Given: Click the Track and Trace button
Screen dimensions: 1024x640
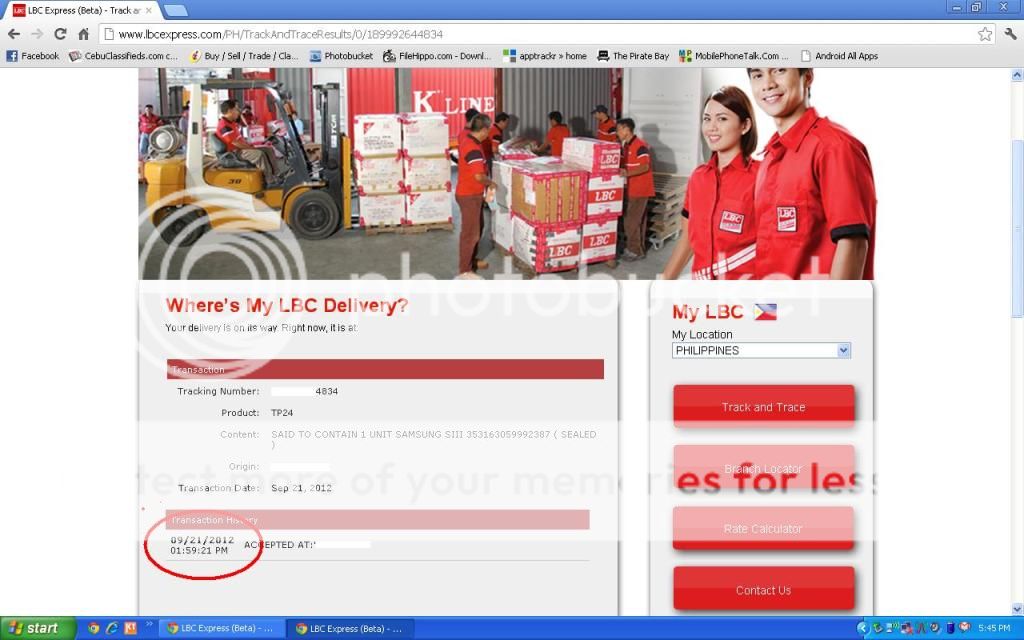Looking at the screenshot, I should (x=763, y=406).
